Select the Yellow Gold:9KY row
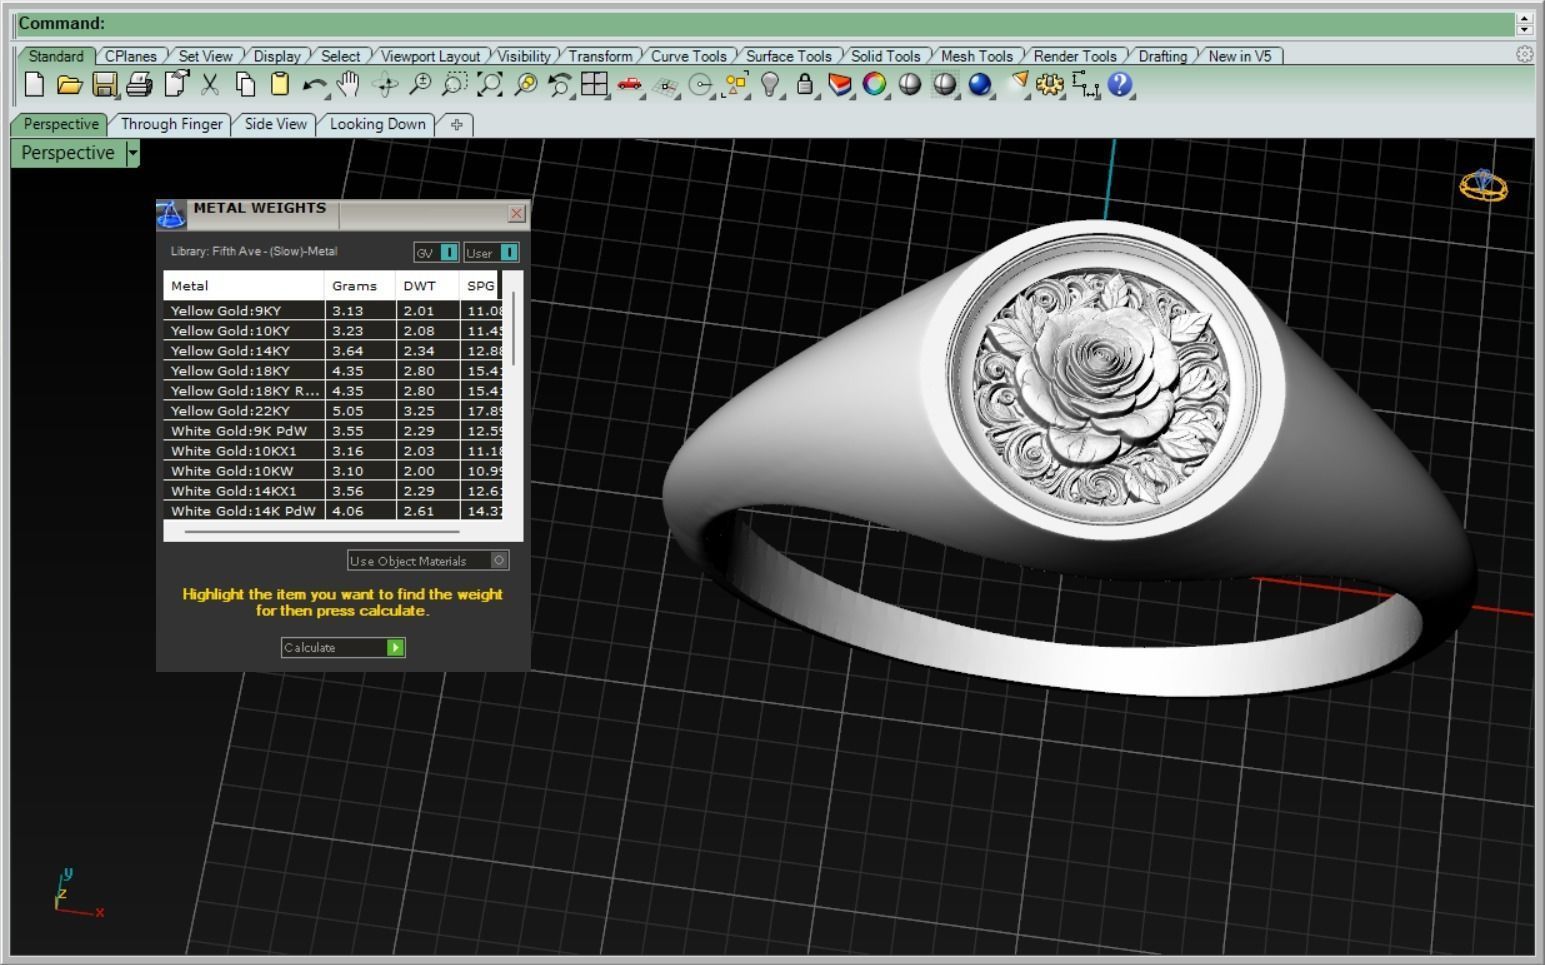 tap(333, 311)
